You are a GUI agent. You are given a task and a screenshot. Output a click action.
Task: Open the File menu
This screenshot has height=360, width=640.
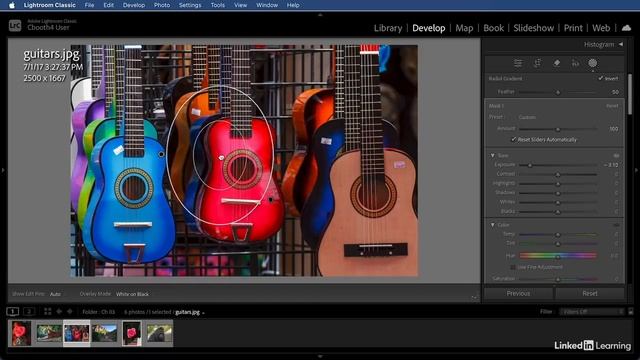(89, 5)
